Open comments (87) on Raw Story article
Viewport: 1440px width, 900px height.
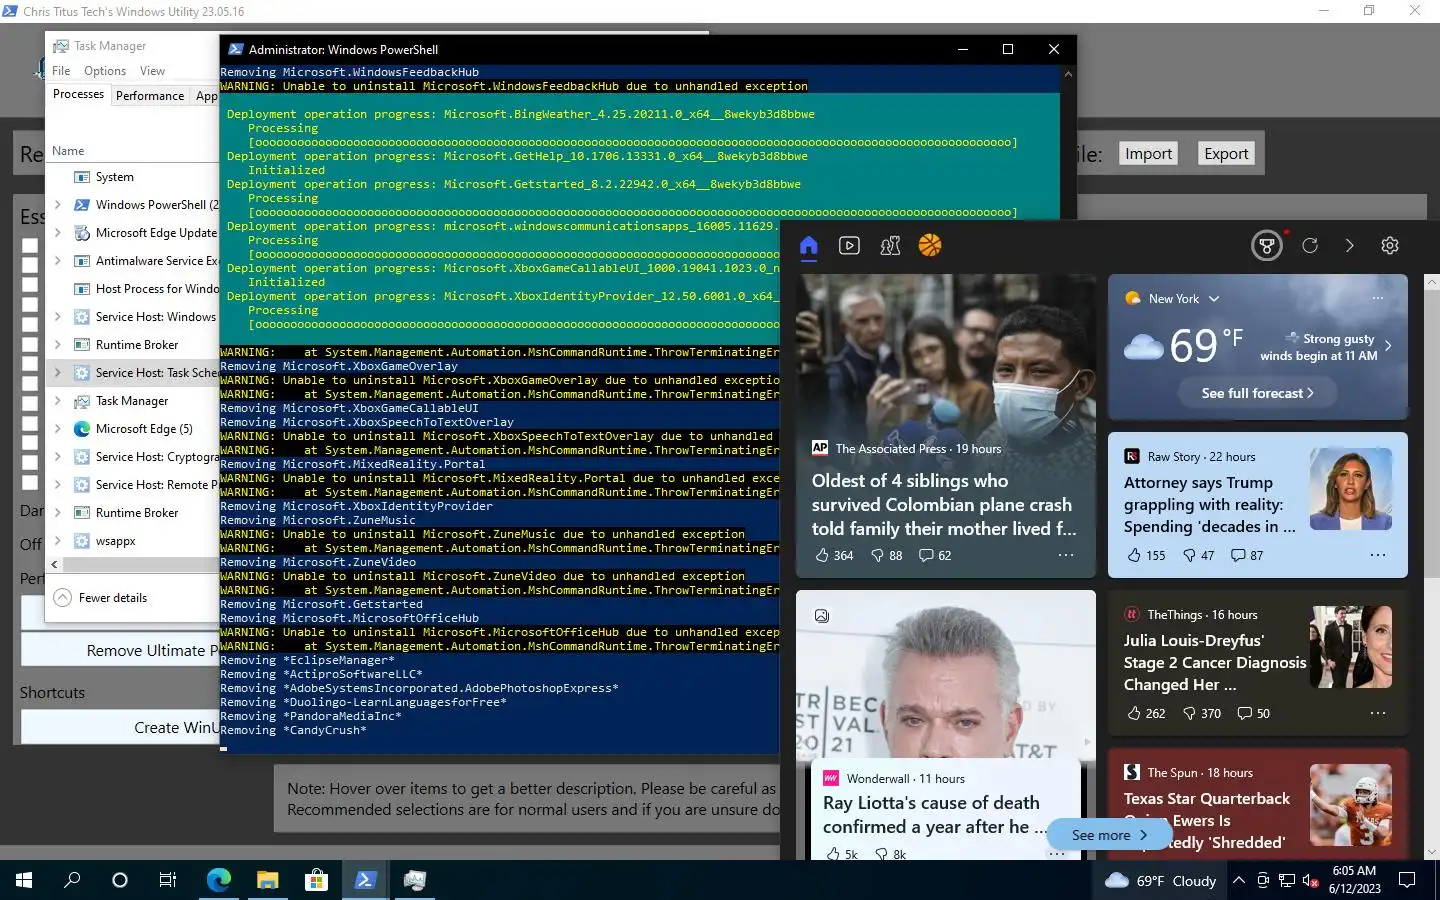pos(1247,555)
